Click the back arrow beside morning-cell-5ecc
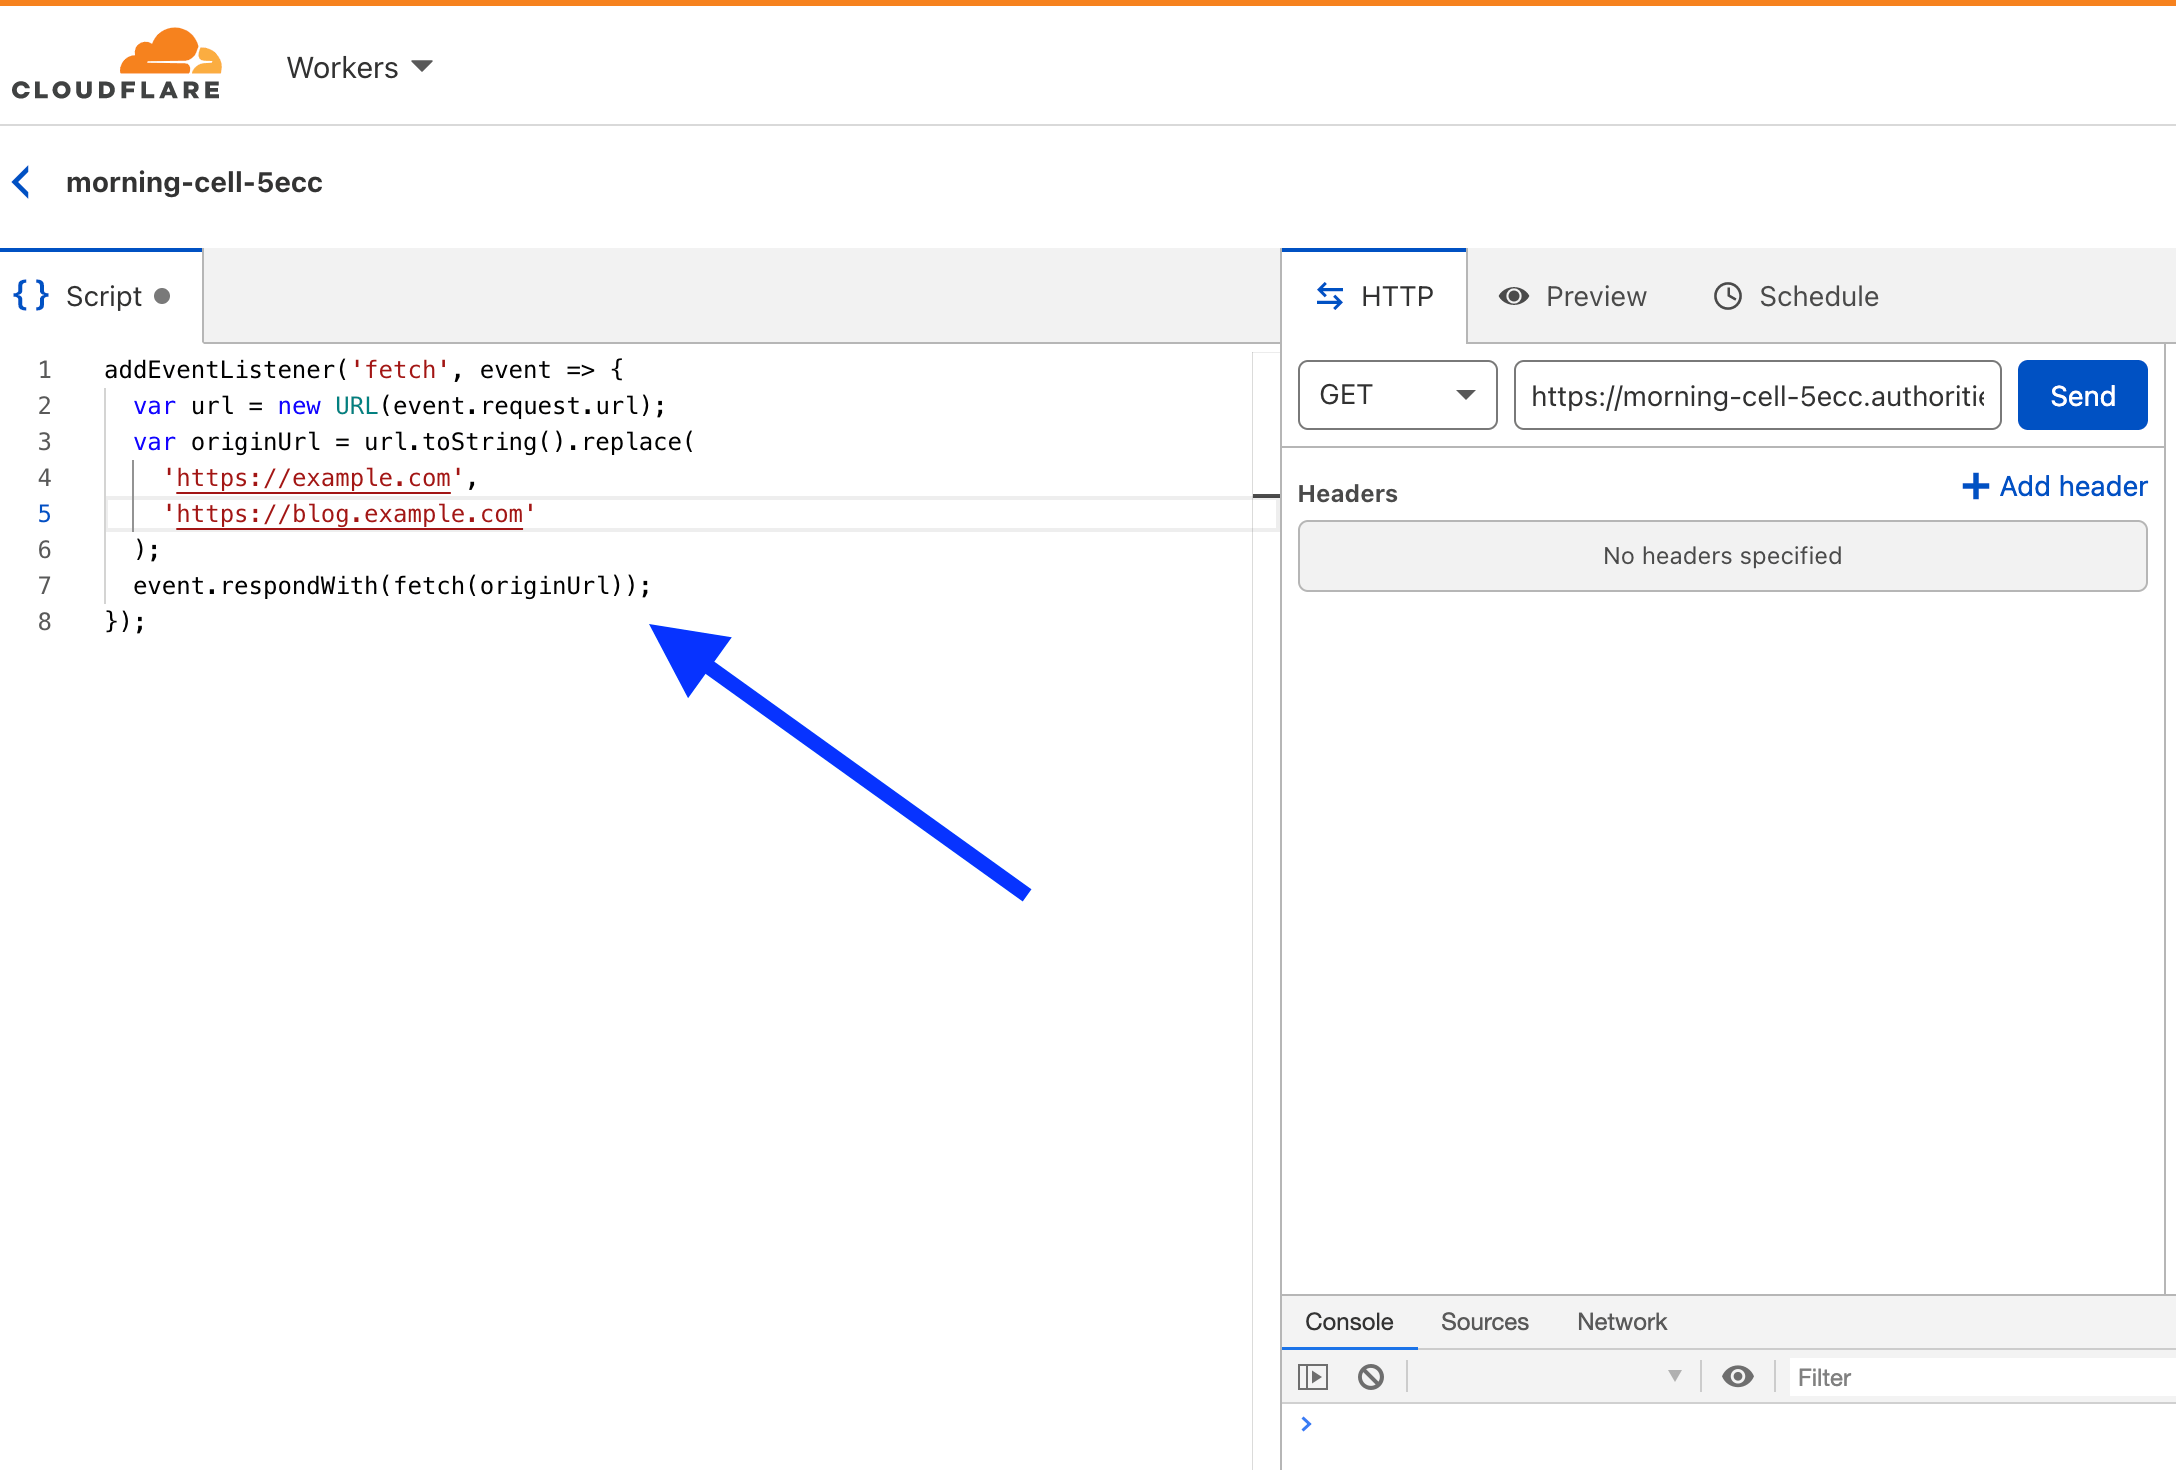This screenshot has width=2176, height=1470. tap(21, 181)
